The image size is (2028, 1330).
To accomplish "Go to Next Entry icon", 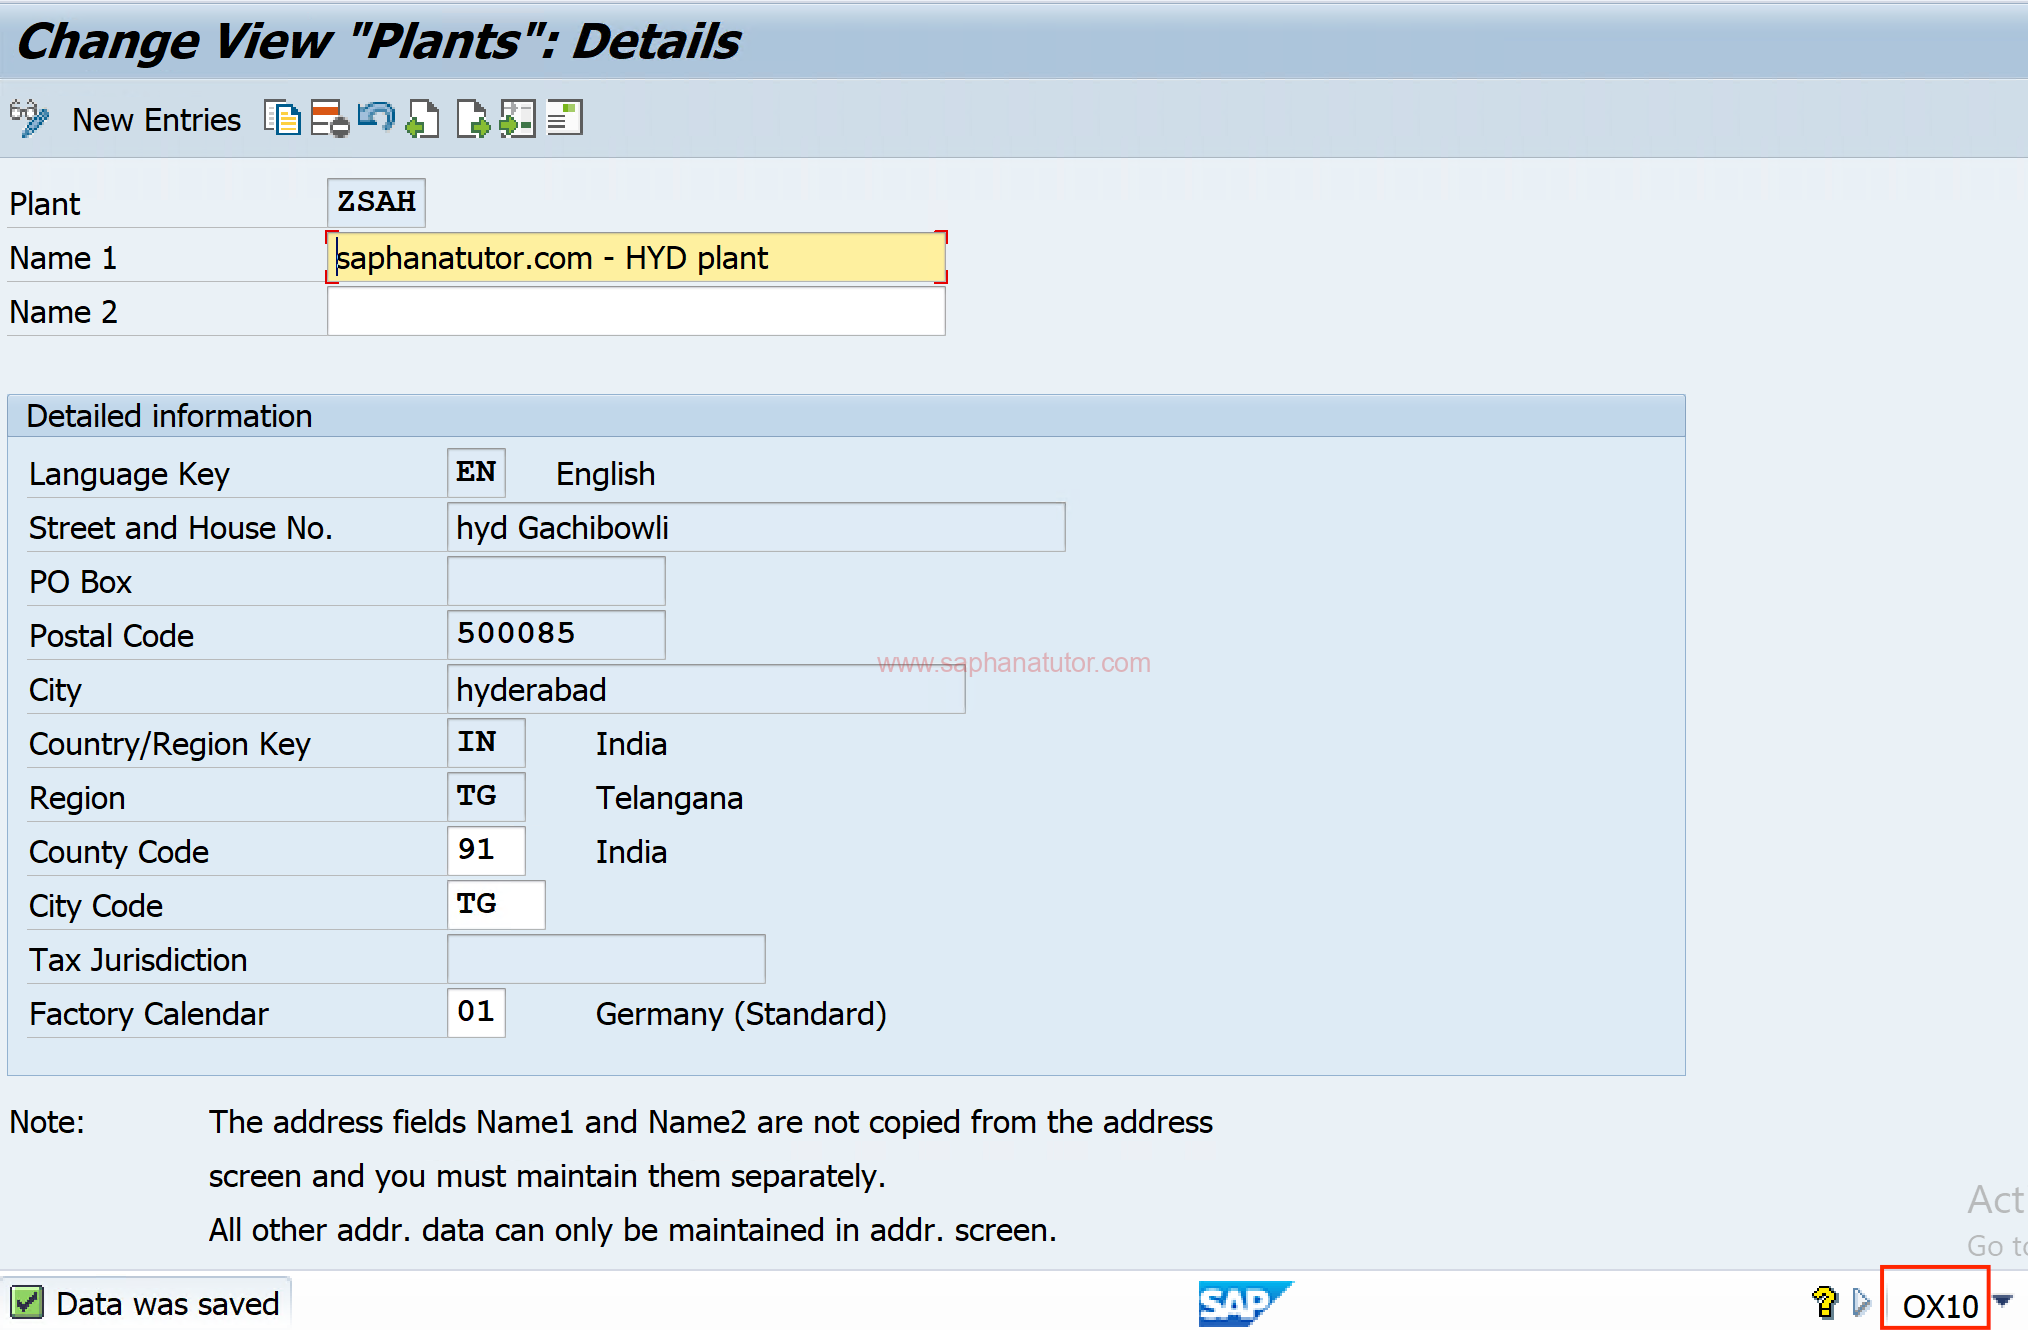I will [472, 119].
